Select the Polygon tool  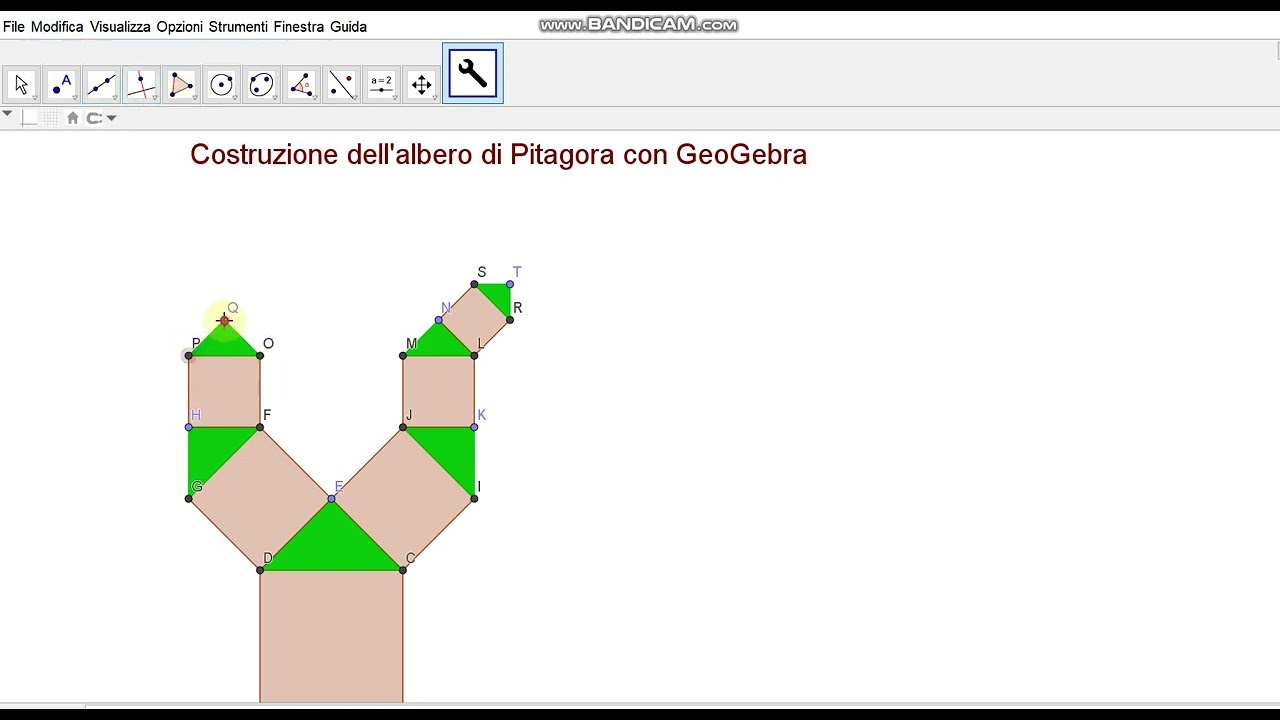pos(181,85)
